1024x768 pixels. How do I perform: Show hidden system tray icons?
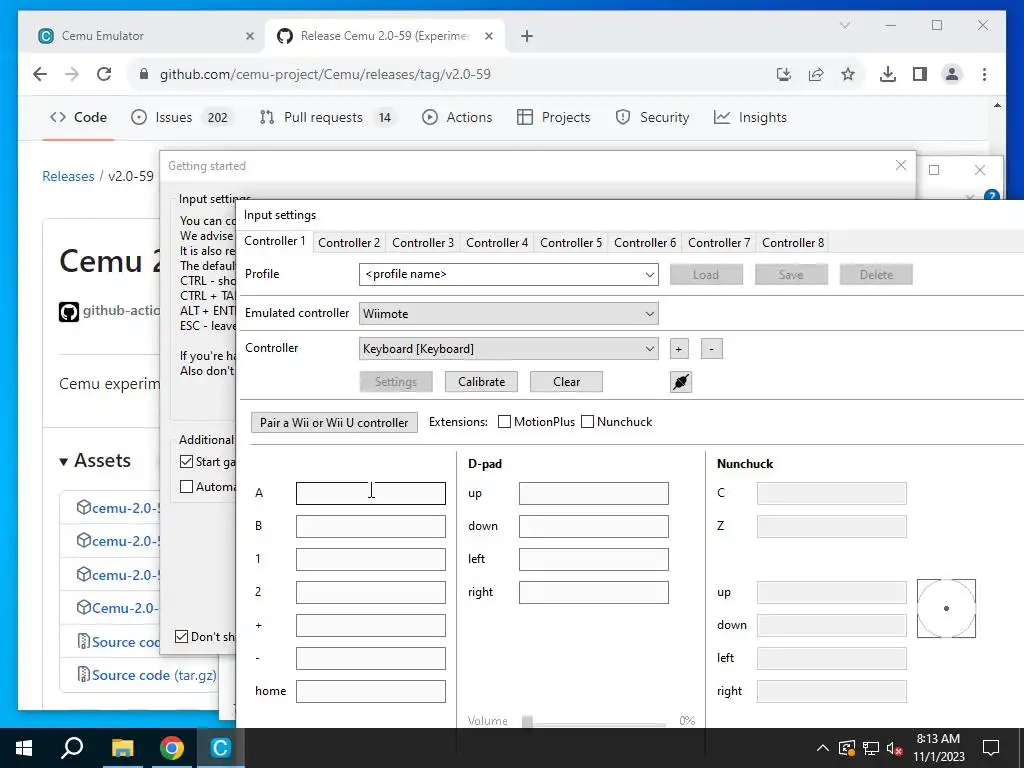click(x=822, y=748)
